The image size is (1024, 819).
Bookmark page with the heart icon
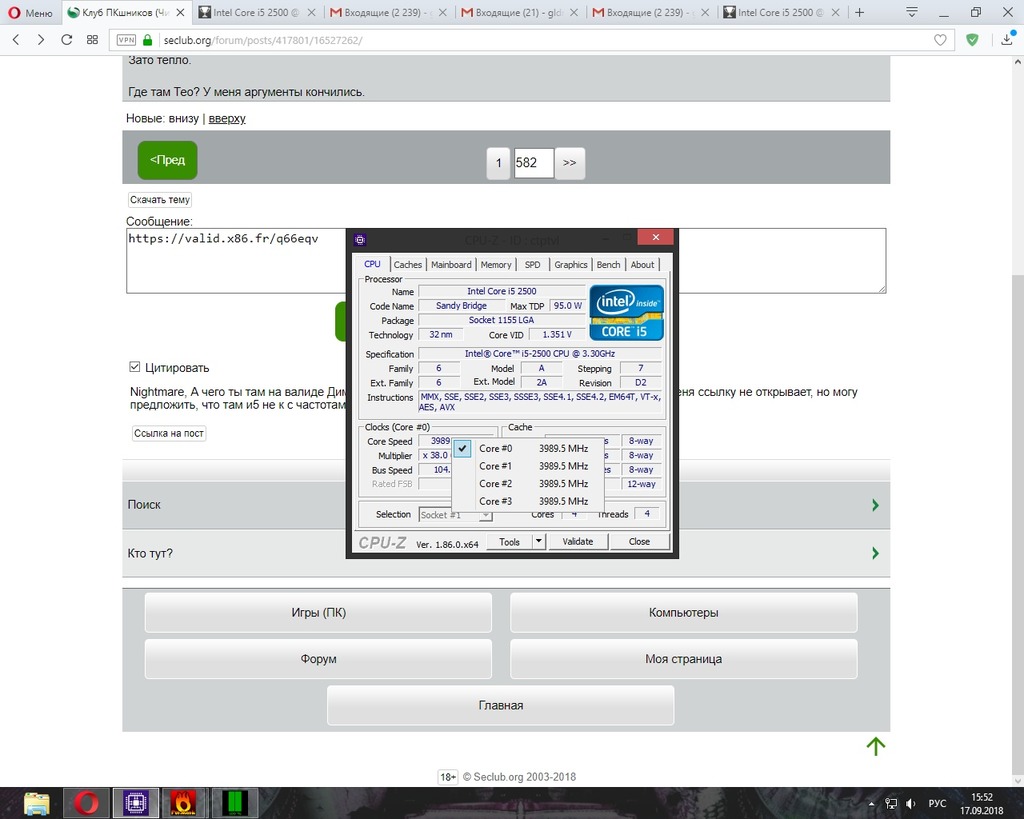pos(940,40)
